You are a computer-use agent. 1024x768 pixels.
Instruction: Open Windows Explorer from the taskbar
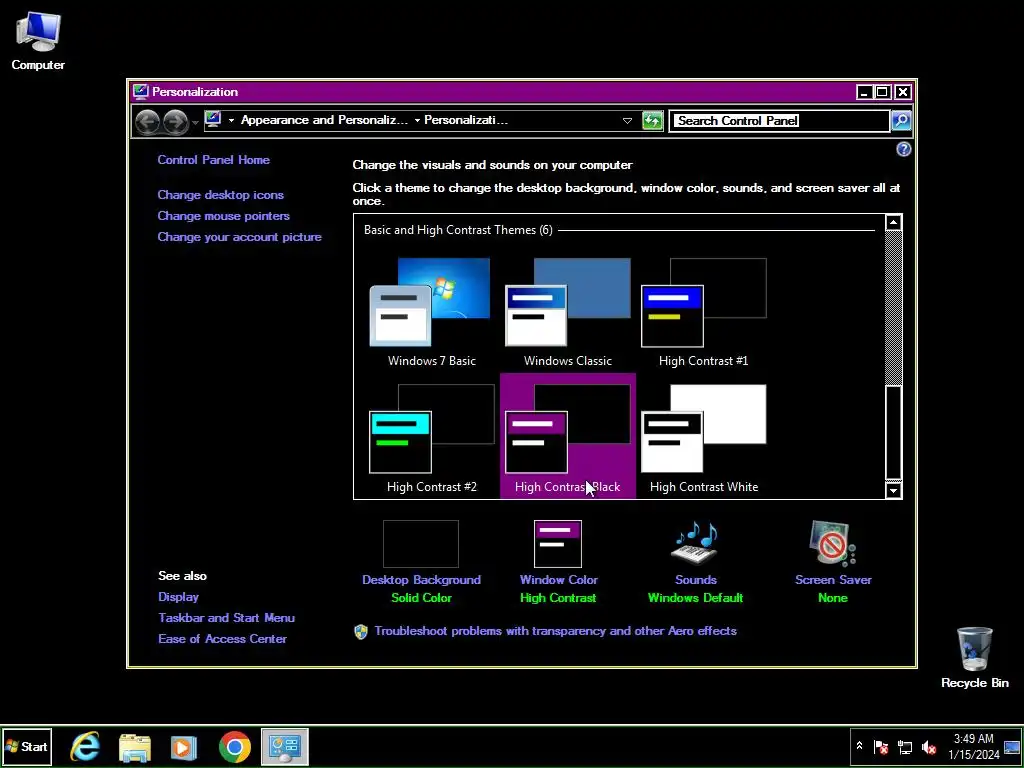pyautogui.click(x=135, y=747)
